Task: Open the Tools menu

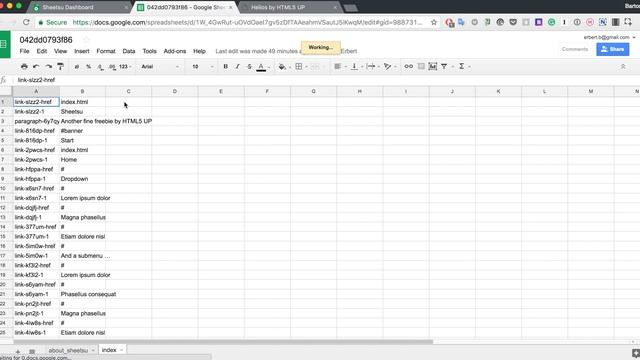Action: click(149, 51)
